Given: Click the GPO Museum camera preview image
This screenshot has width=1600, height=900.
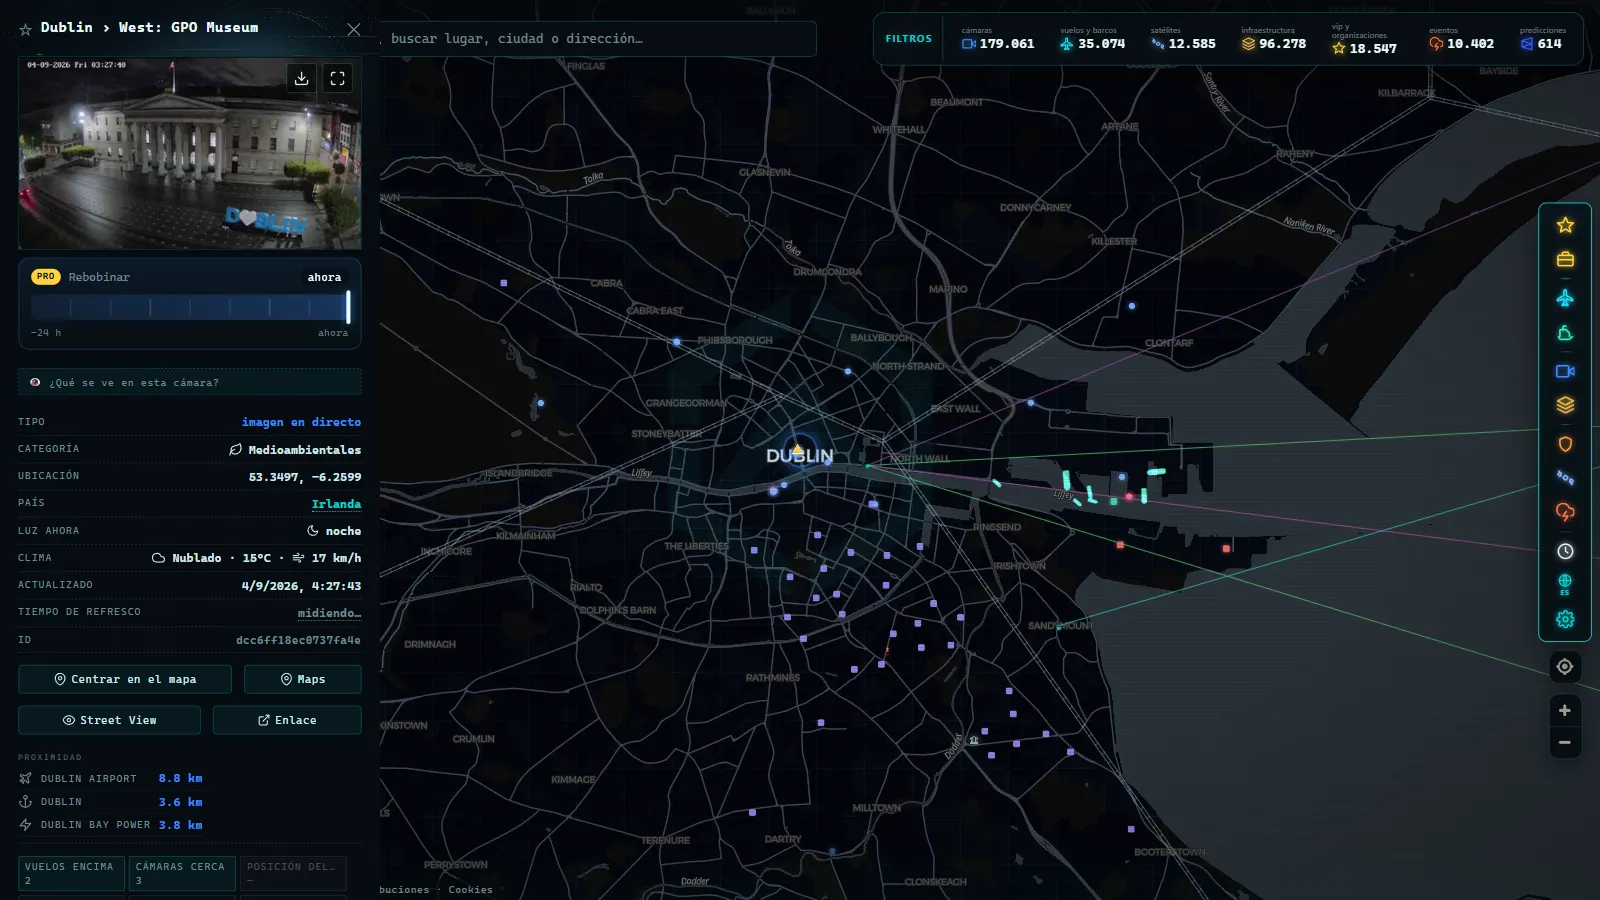Looking at the screenshot, I should pyautogui.click(x=190, y=153).
